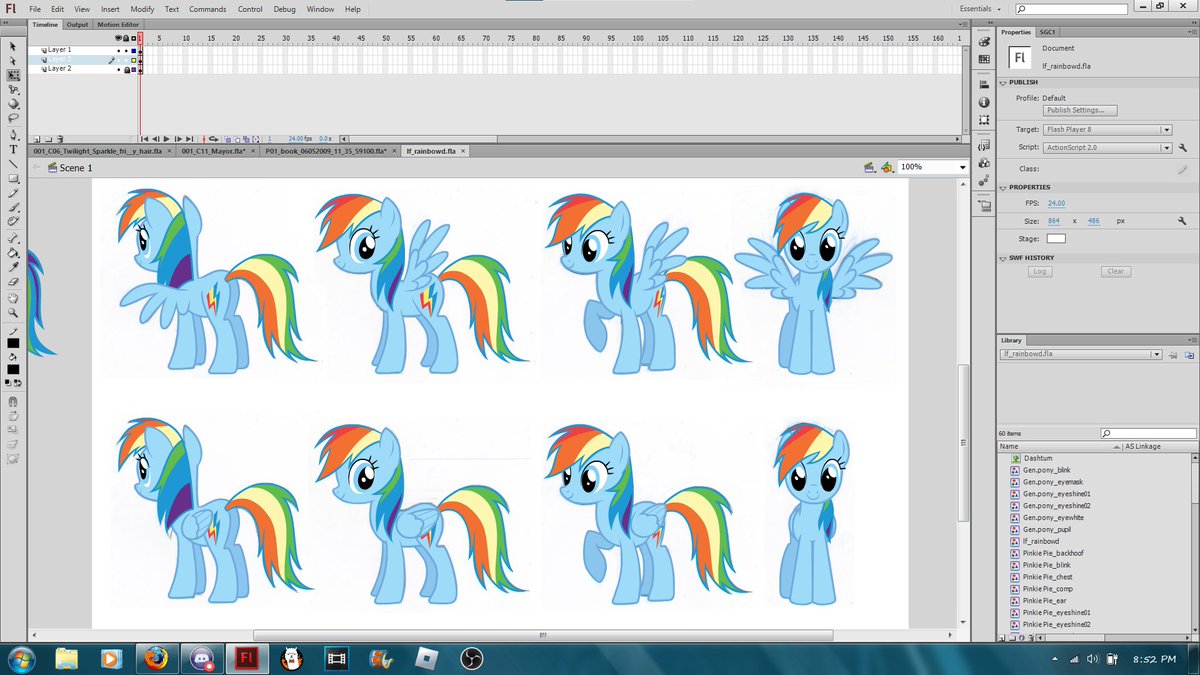This screenshot has height=675, width=1200.
Task: Open the Modify menu
Action: (x=142, y=8)
